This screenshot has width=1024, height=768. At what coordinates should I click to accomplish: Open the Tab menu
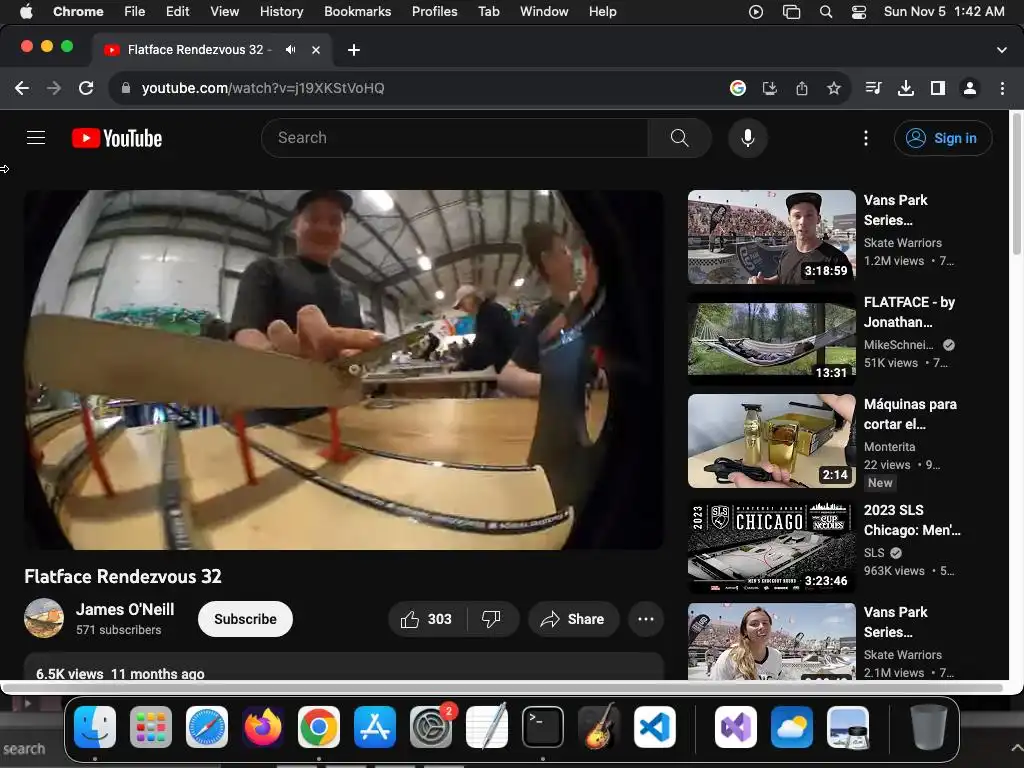[x=488, y=11]
